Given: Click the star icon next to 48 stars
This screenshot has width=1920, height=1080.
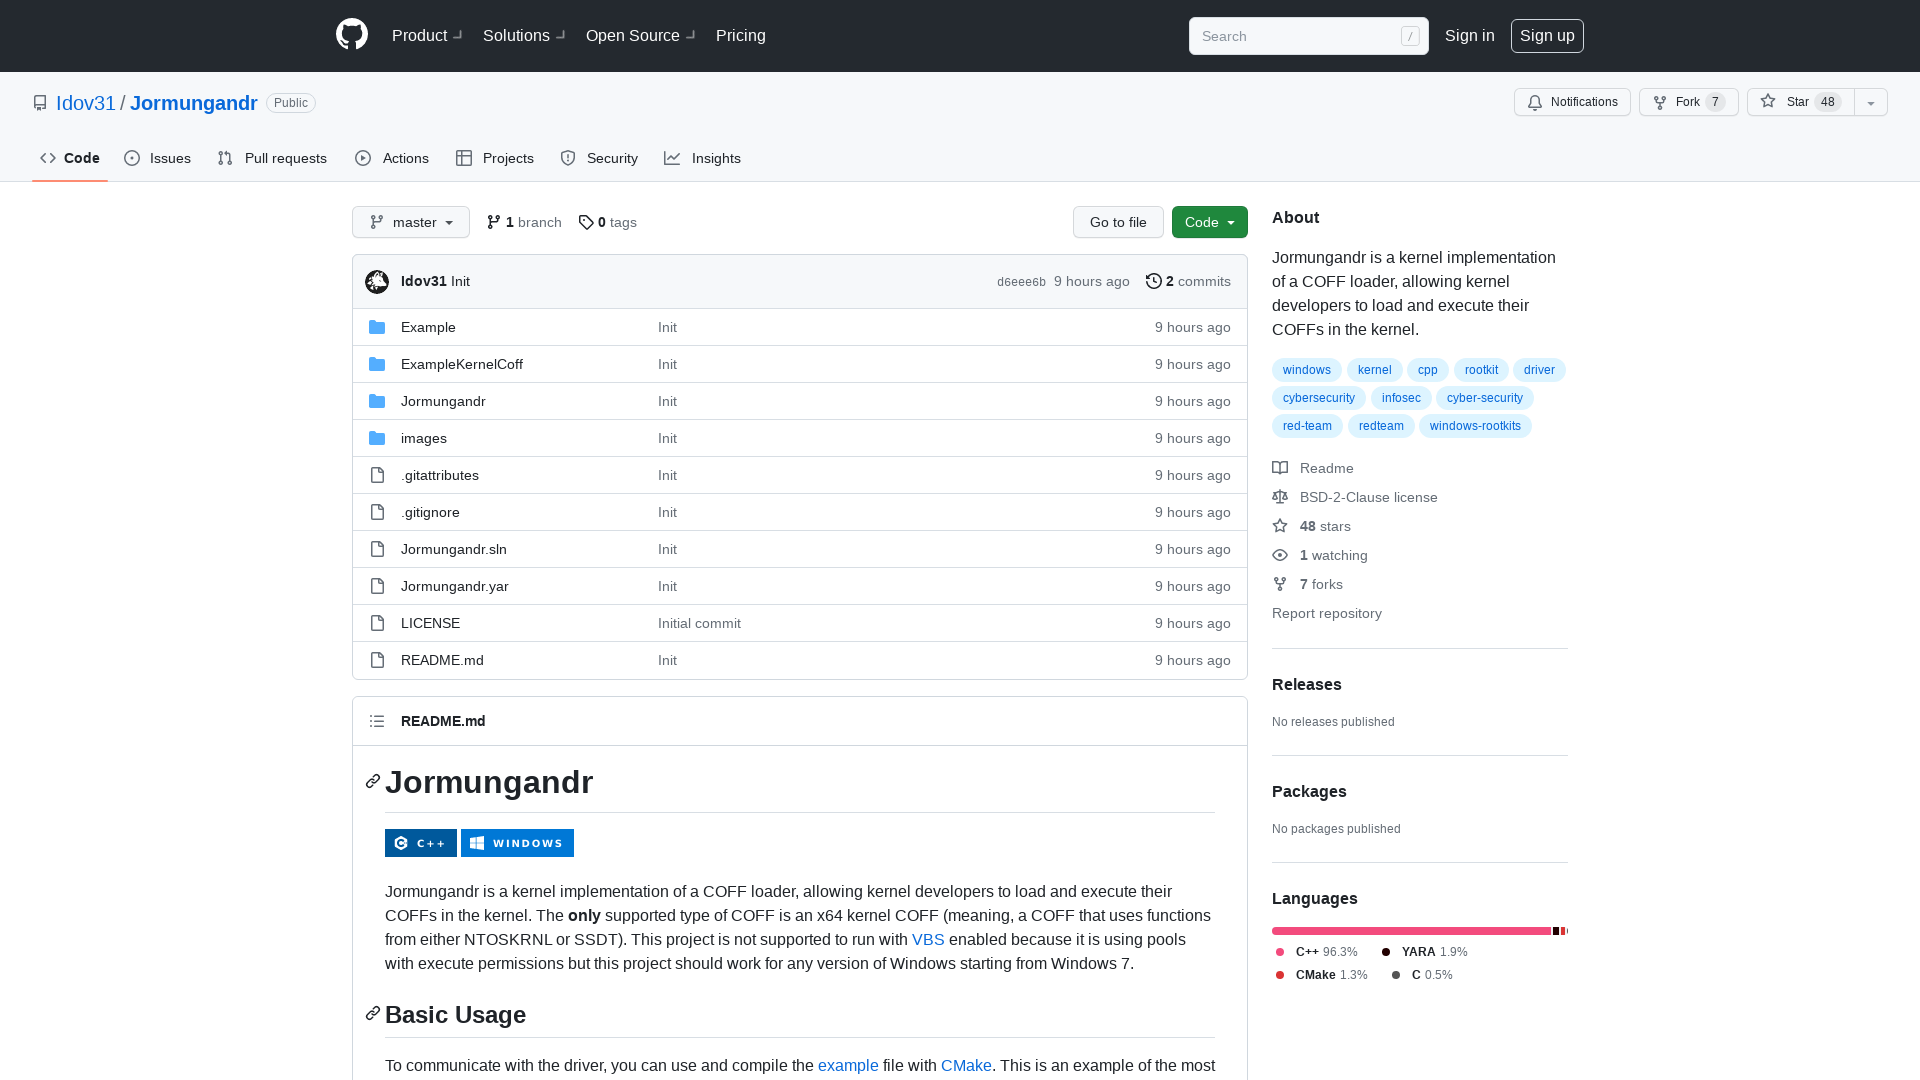Looking at the screenshot, I should [1280, 526].
